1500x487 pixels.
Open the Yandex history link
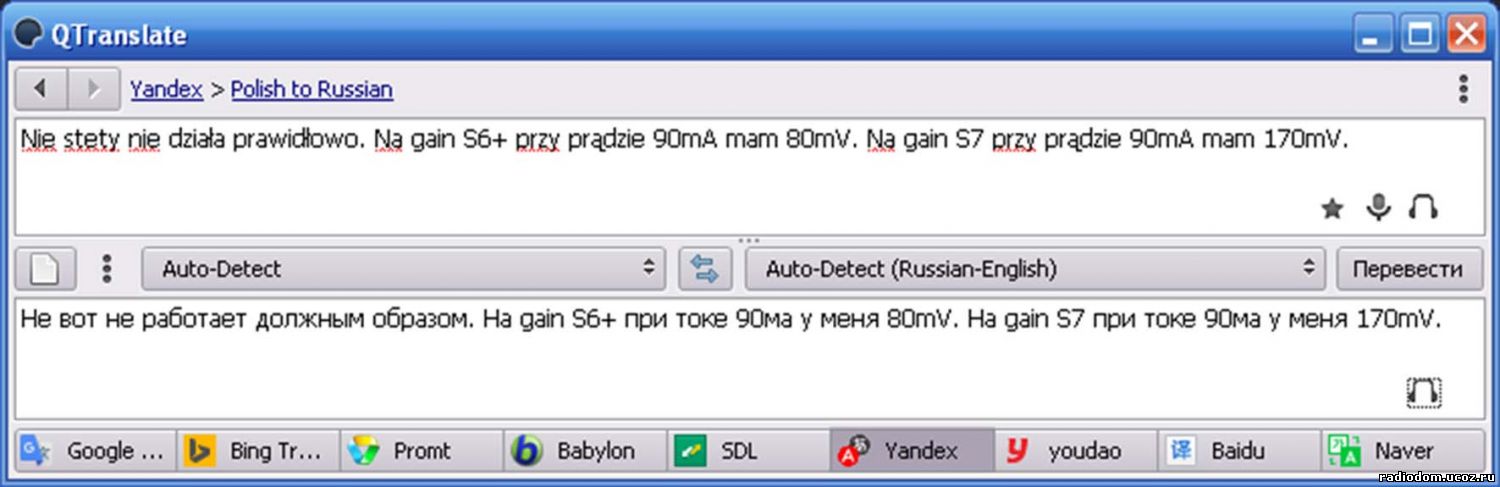tap(166, 90)
